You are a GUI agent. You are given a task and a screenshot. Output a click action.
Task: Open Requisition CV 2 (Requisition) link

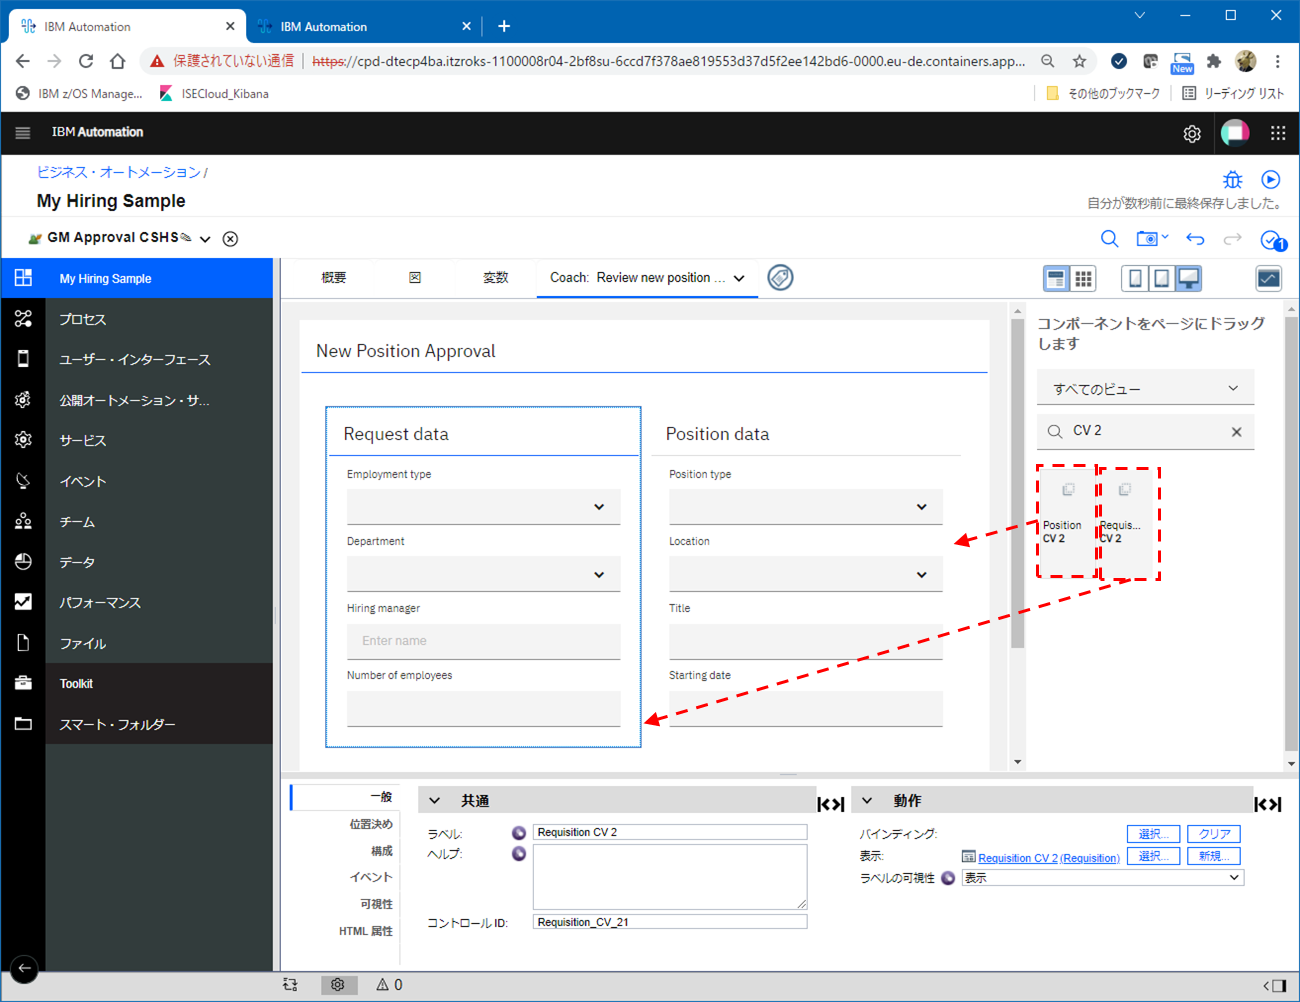[1049, 858]
